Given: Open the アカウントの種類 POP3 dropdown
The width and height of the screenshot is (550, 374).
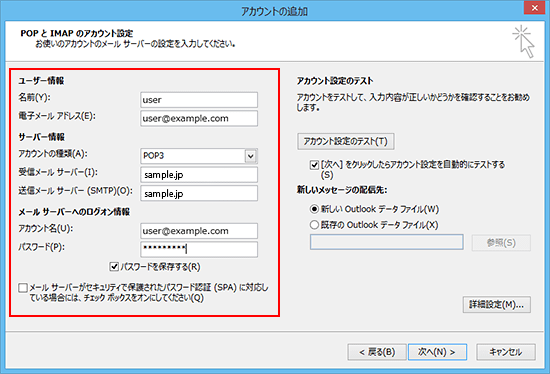Looking at the screenshot, I should pos(250,156).
